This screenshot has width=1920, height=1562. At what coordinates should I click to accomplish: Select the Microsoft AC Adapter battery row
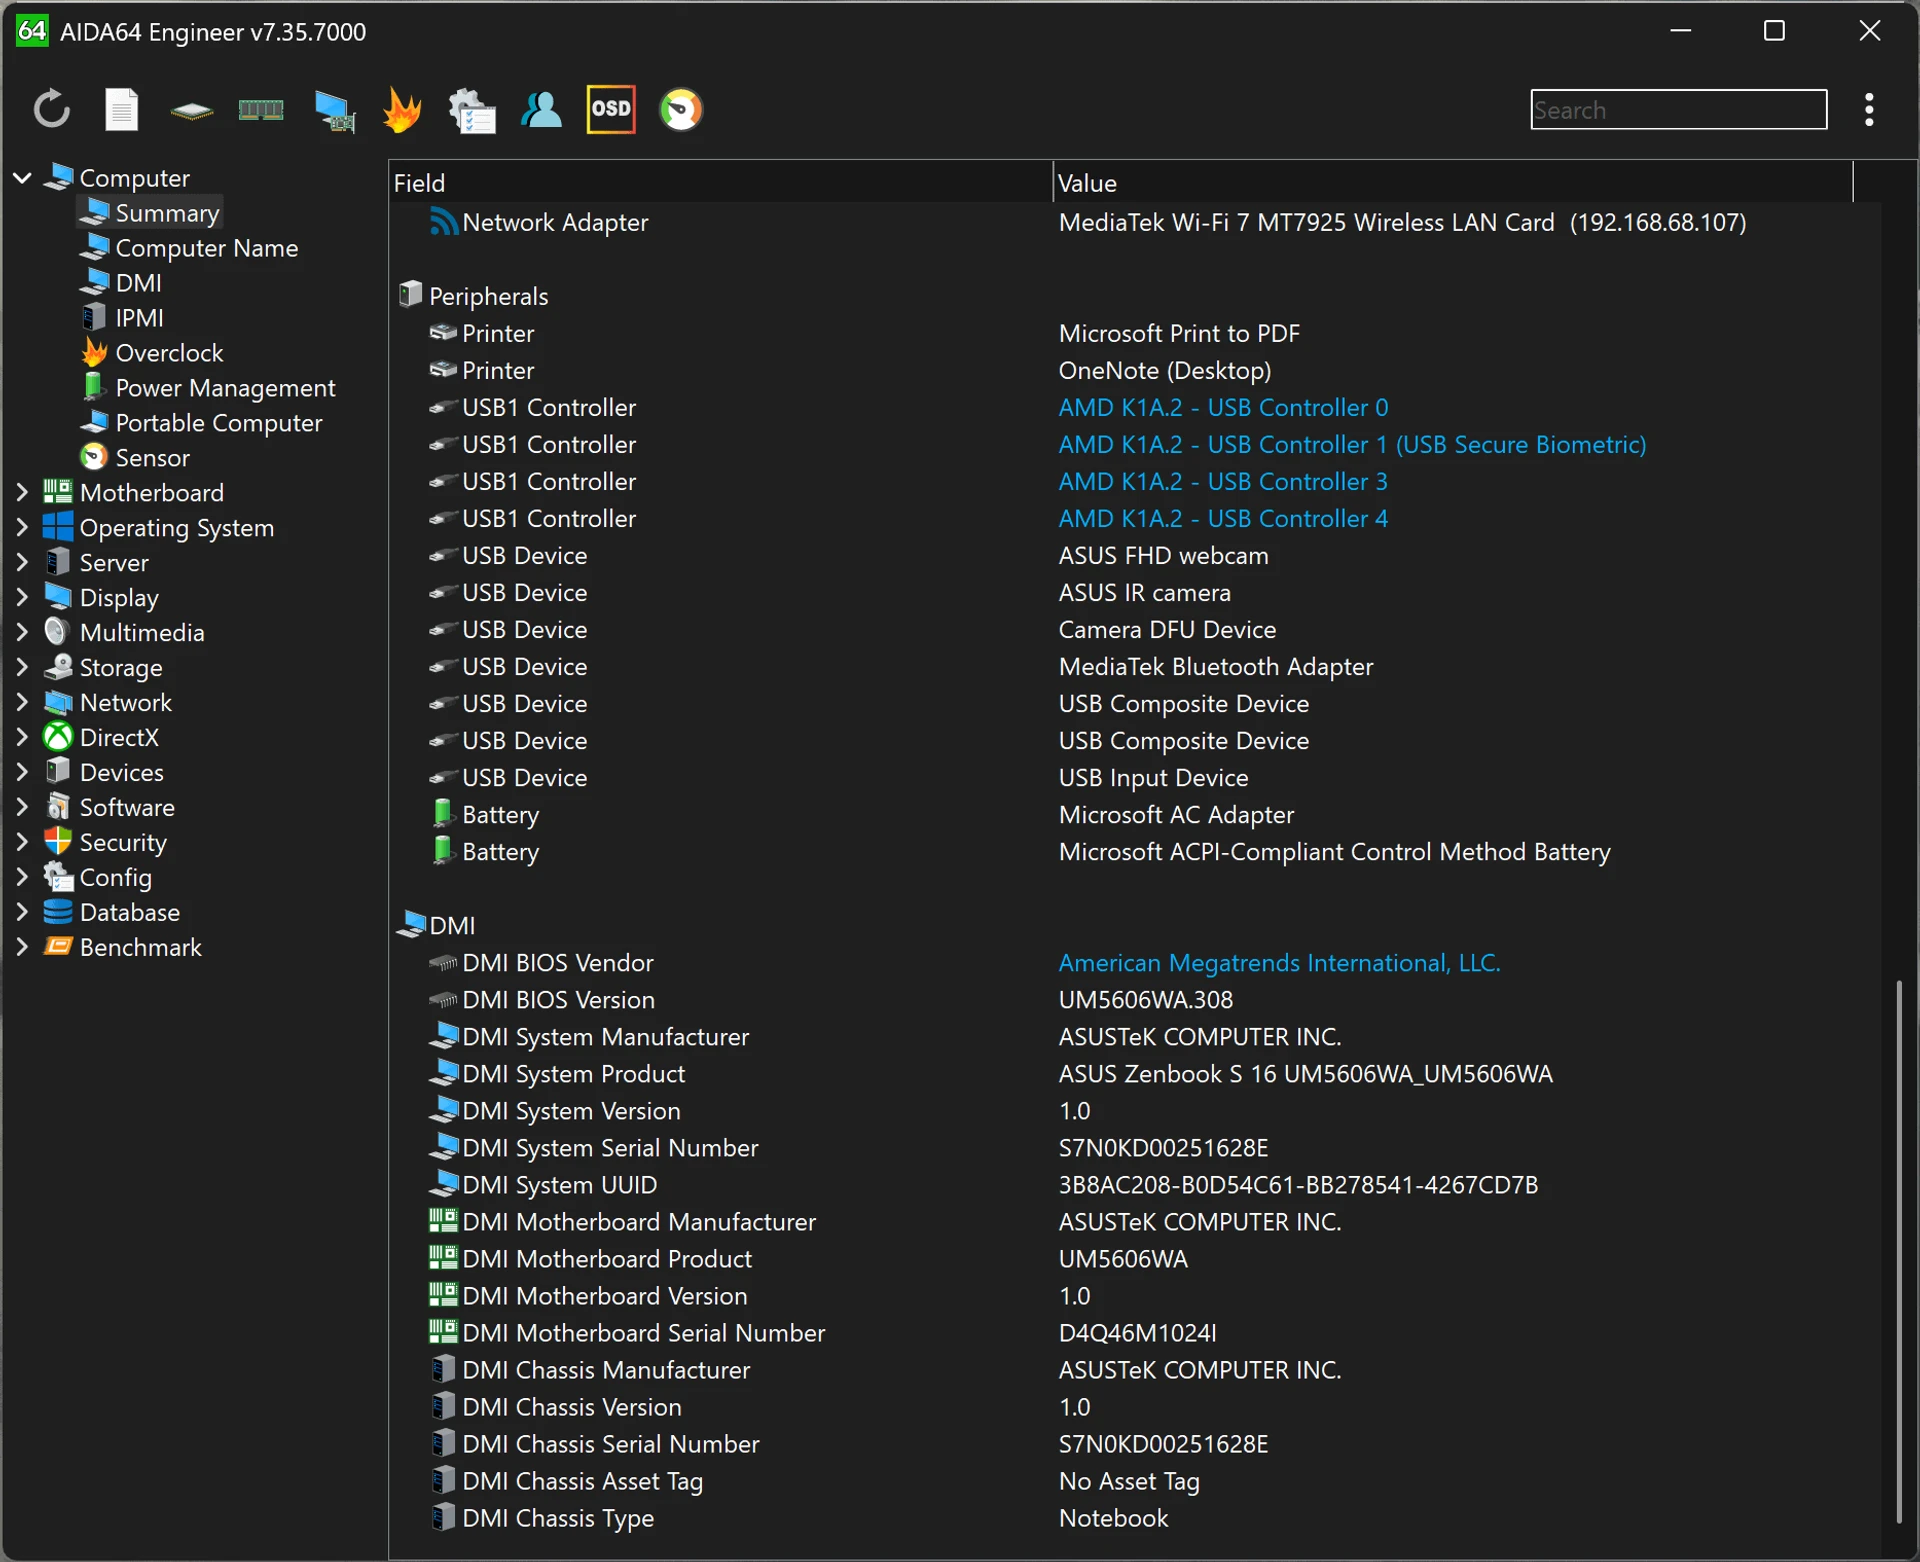click(x=1135, y=814)
